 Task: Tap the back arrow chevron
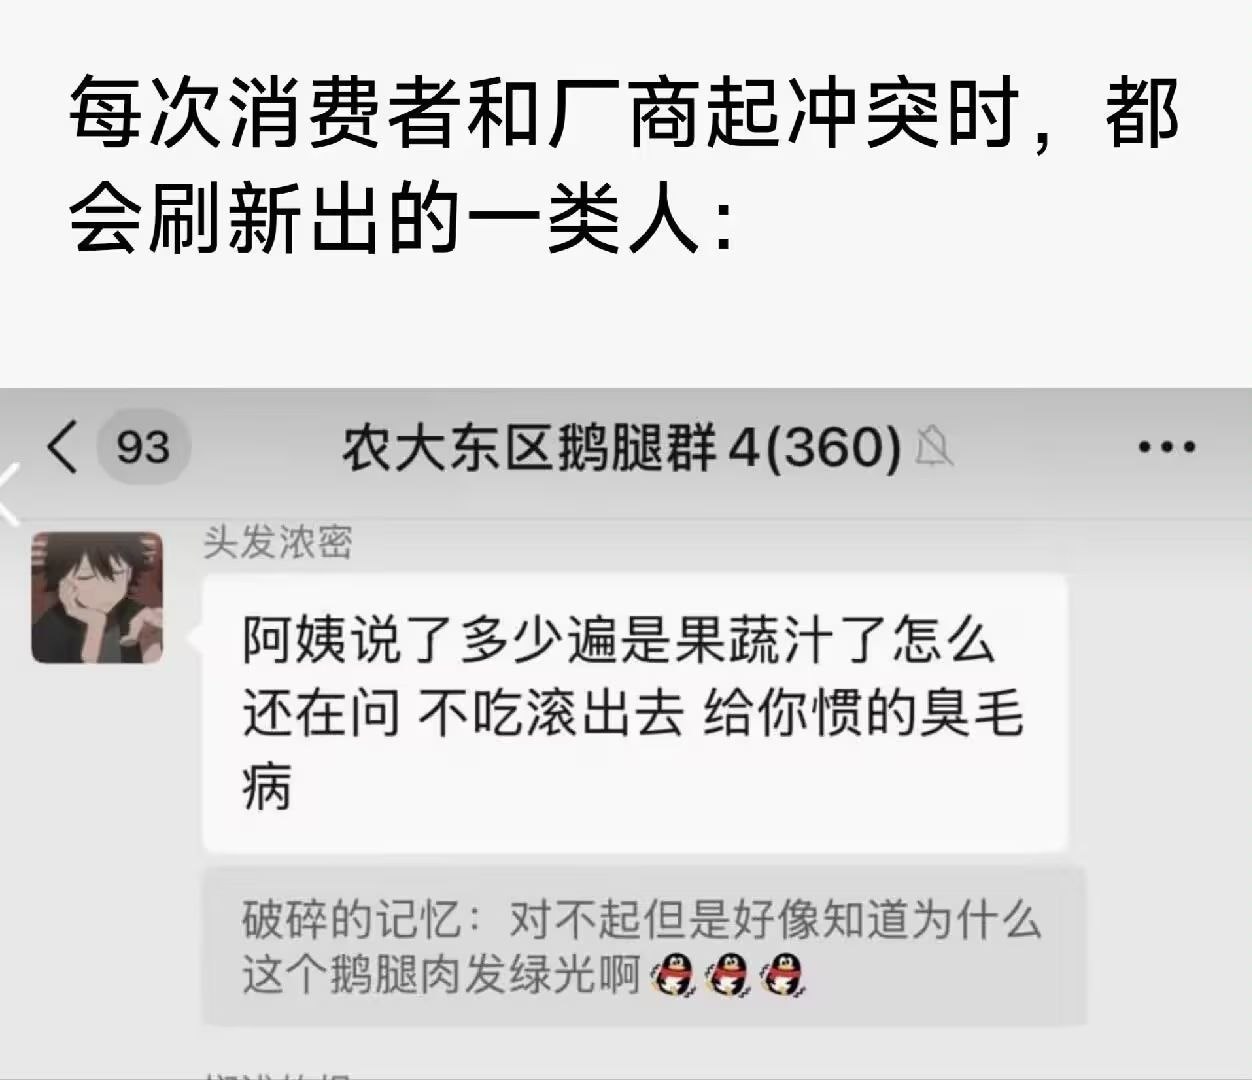62,446
